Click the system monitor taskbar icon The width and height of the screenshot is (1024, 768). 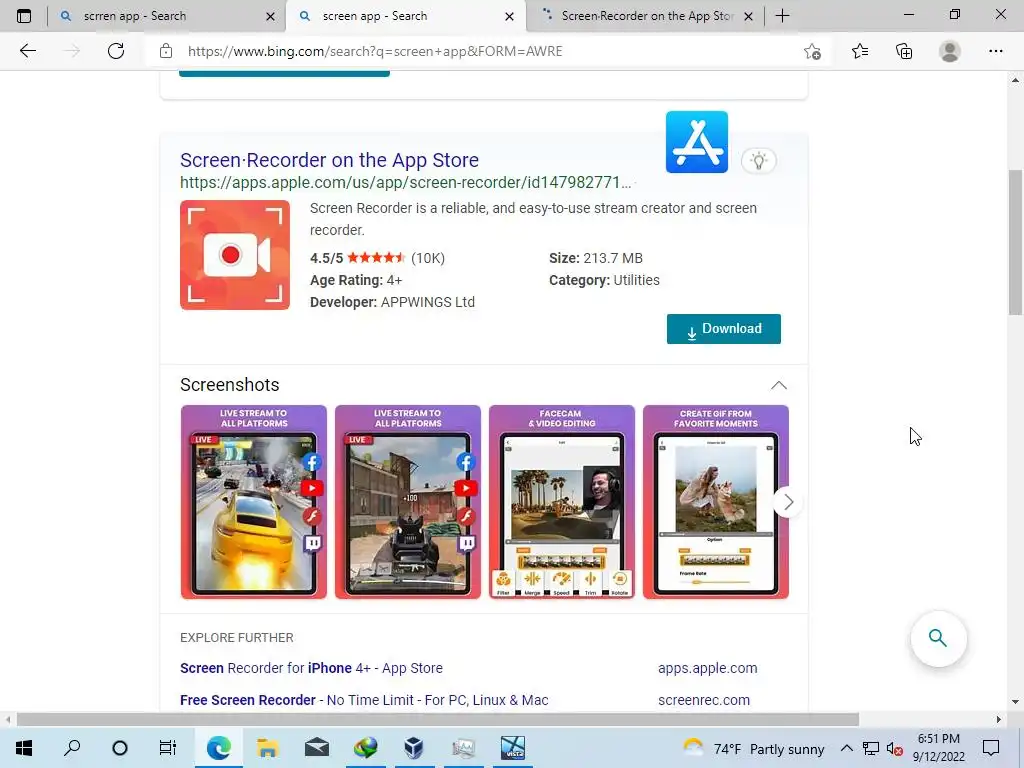[x=463, y=748]
